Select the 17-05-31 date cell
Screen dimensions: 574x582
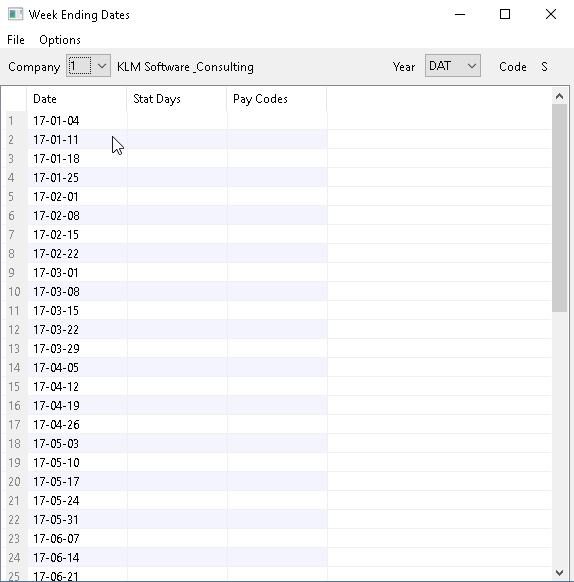point(77,519)
